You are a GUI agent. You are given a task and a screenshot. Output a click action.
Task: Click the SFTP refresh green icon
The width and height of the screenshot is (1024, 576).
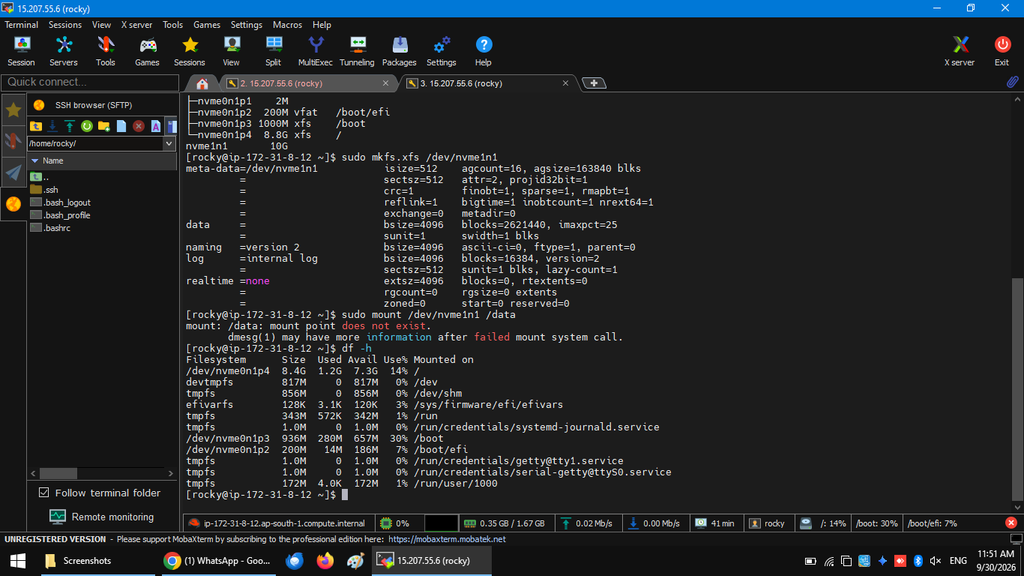click(87, 126)
